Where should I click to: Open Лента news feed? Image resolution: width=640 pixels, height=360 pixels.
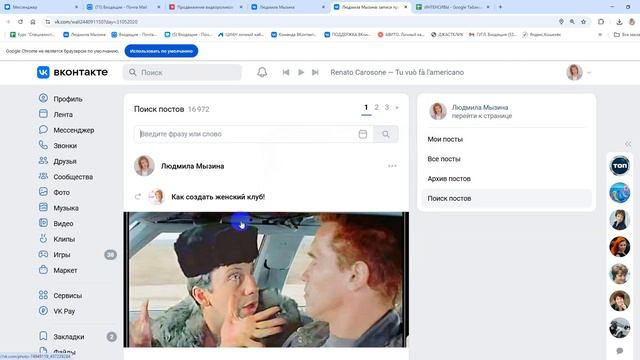[x=63, y=114]
